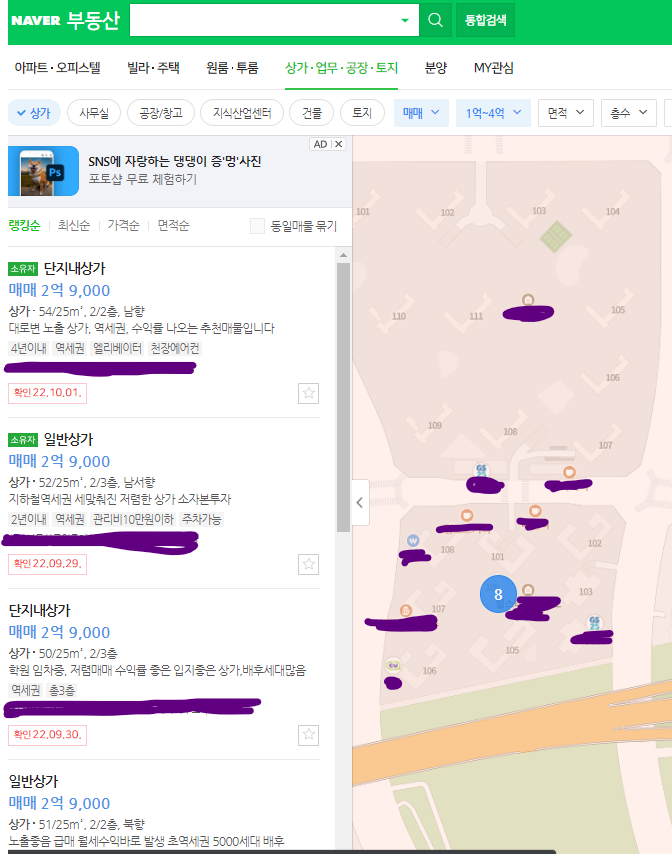Expand the 매매 trade type dropdown
The width and height of the screenshot is (672, 854).
[x=421, y=113]
